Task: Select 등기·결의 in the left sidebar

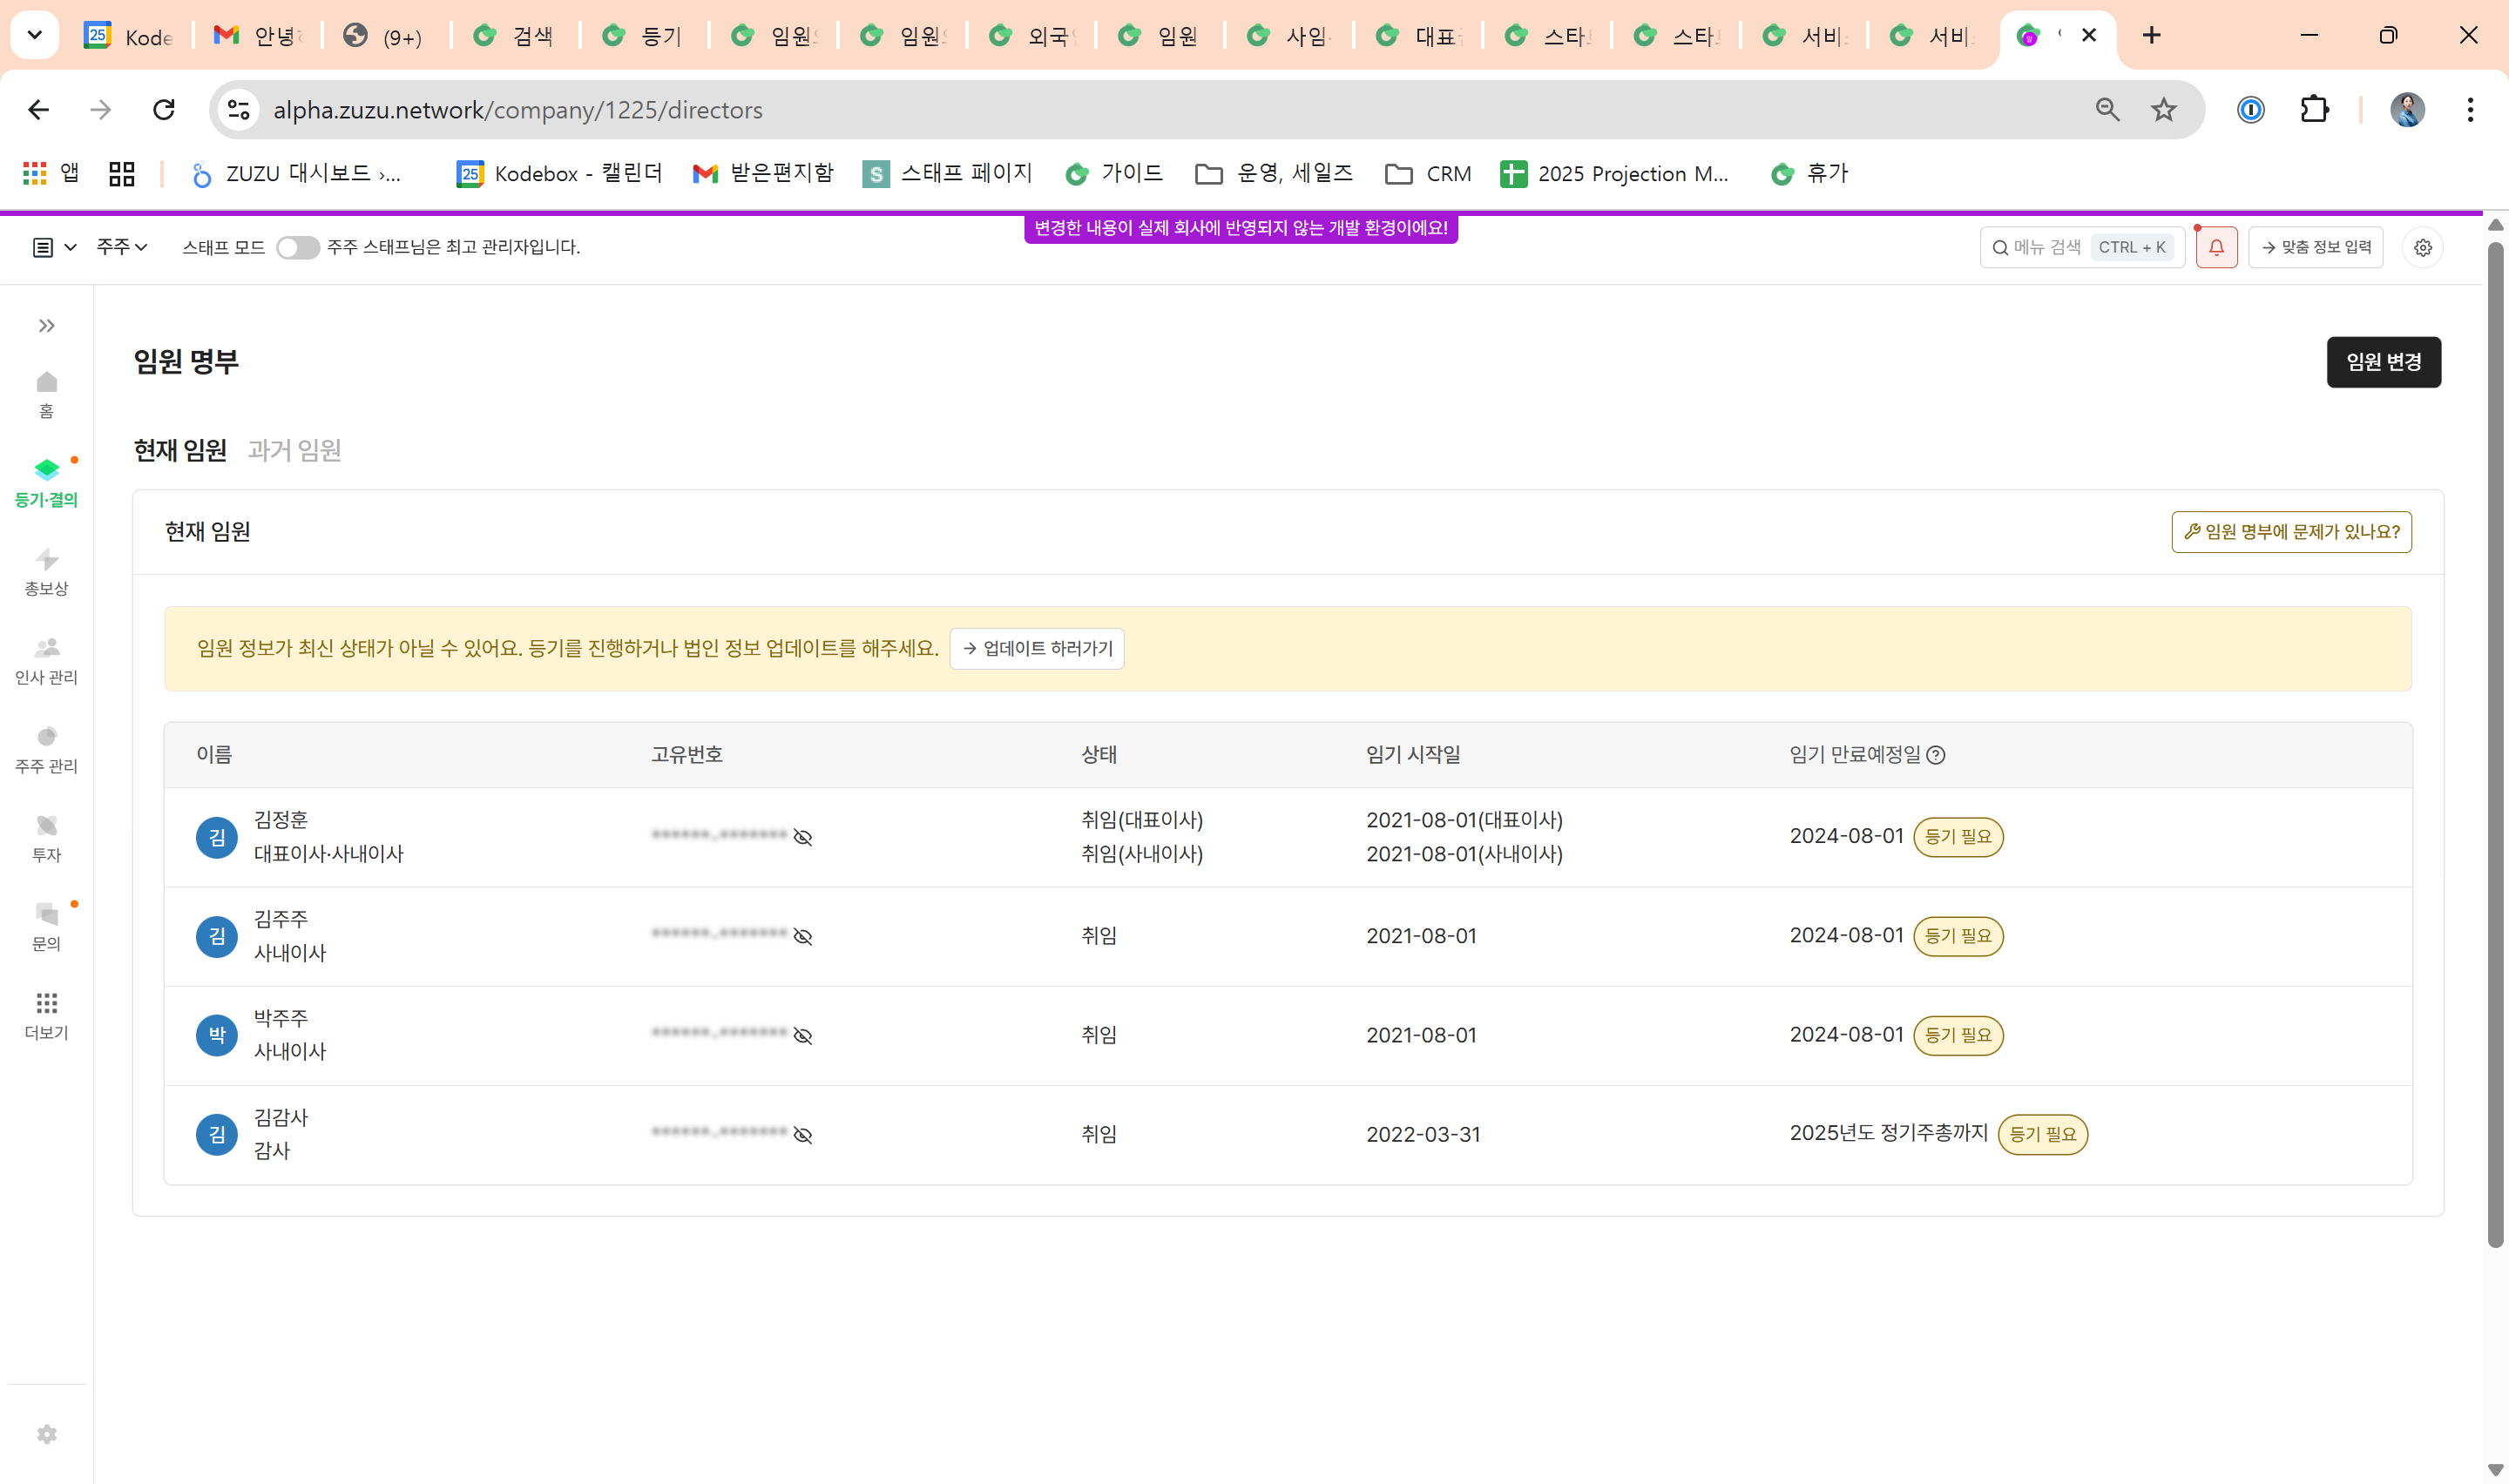Action: [46, 480]
